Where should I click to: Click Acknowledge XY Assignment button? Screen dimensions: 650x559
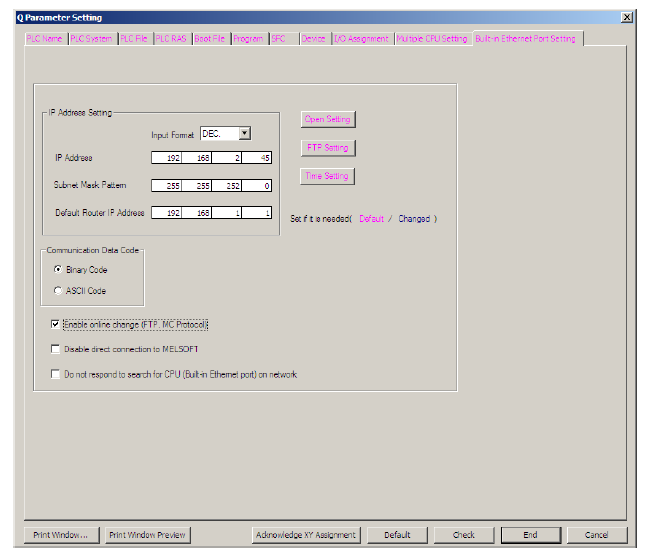[x=306, y=535]
